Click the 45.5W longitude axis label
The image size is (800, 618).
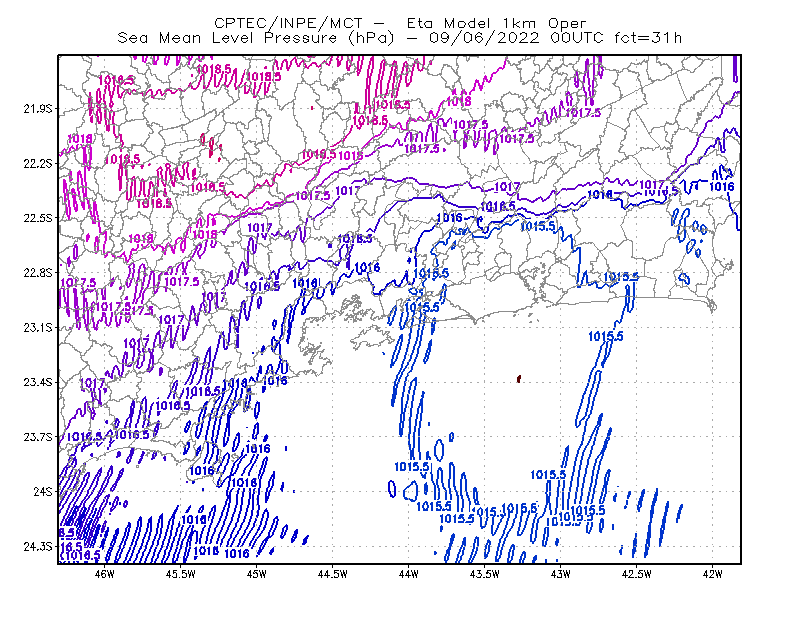tap(181, 574)
